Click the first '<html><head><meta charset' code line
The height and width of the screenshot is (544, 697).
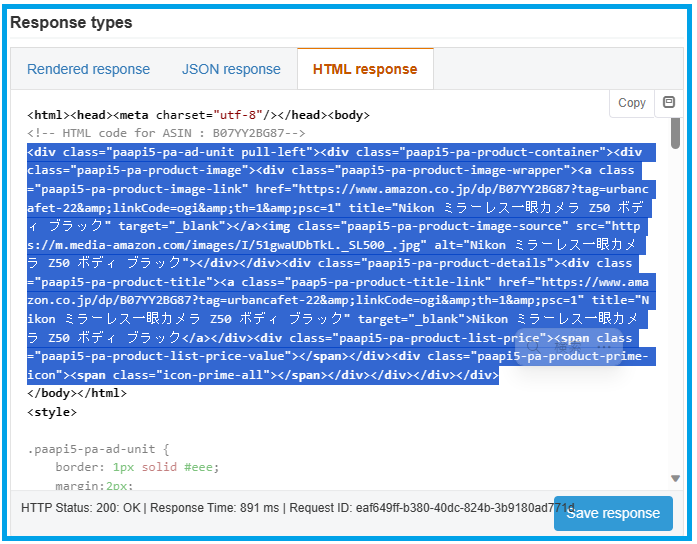tap(198, 115)
